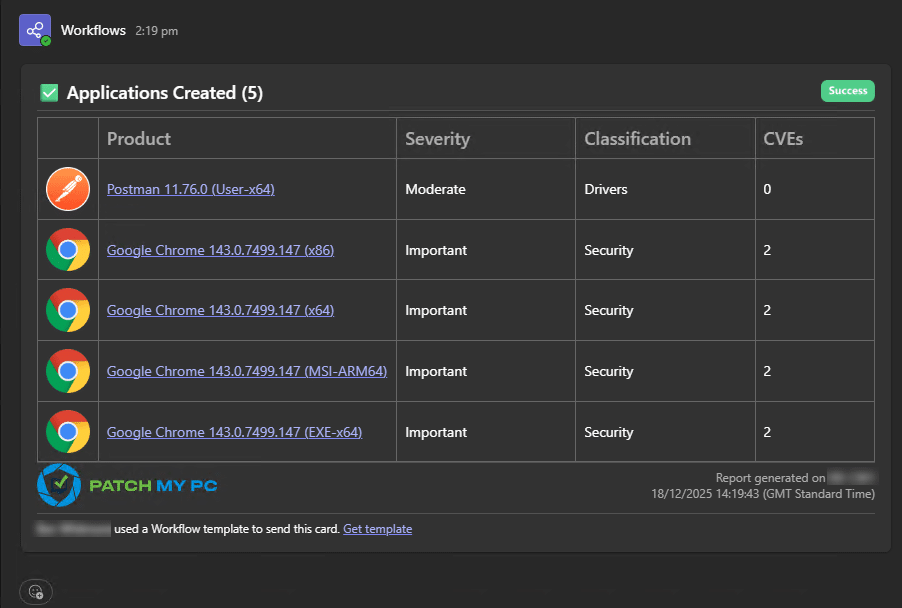902x608 pixels.
Task: Open Google Chrome 143.0.7499.147 (x86) link
Action: click(220, 250)
